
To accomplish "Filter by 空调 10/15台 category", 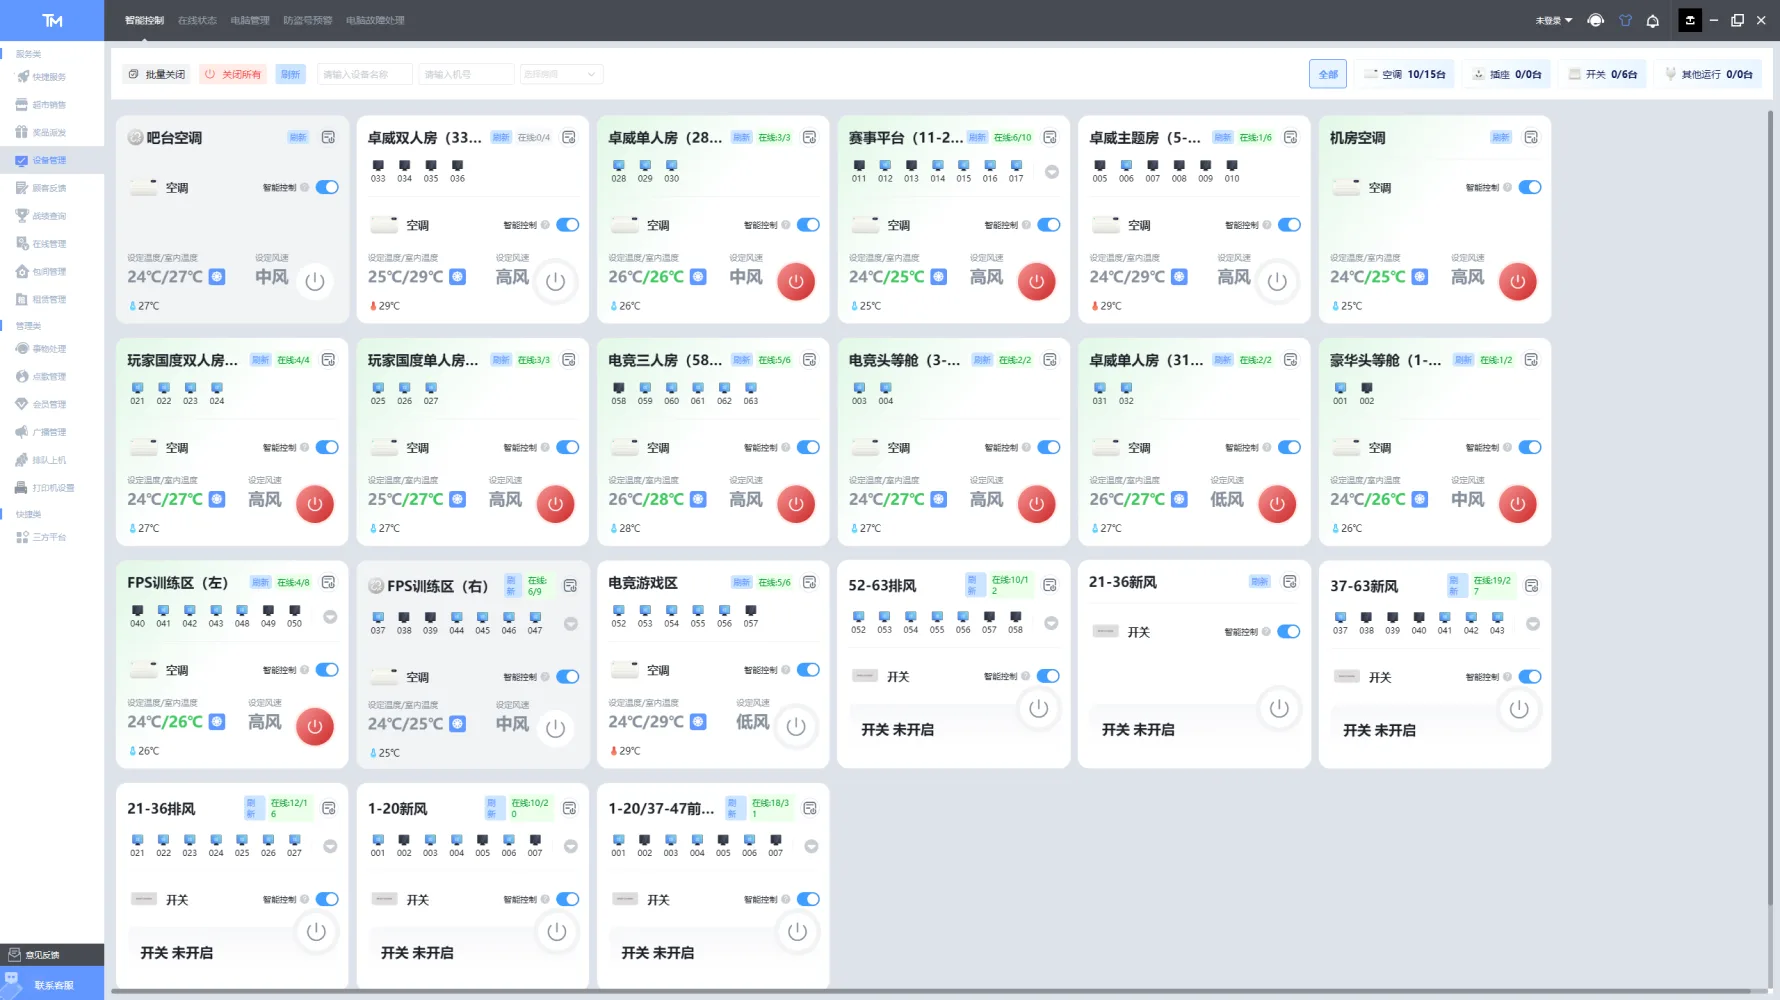I will (x=1406, y=74).
